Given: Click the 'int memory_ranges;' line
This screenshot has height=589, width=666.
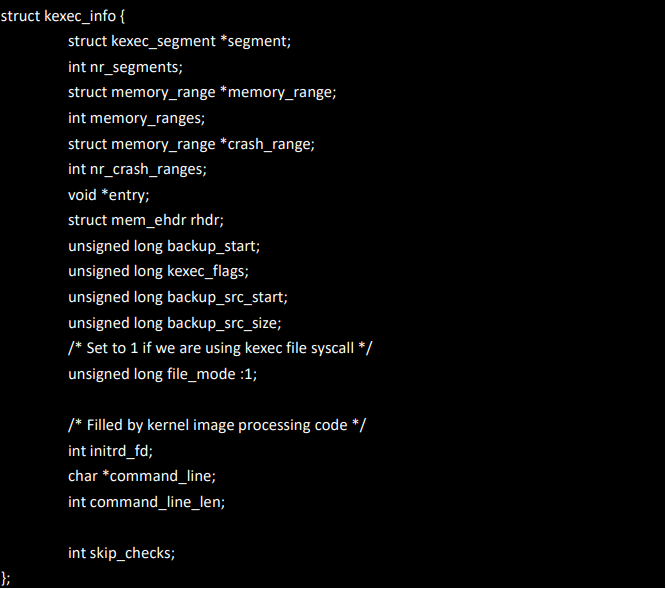Looking at the screenshot, I should [x=136, y=118].
